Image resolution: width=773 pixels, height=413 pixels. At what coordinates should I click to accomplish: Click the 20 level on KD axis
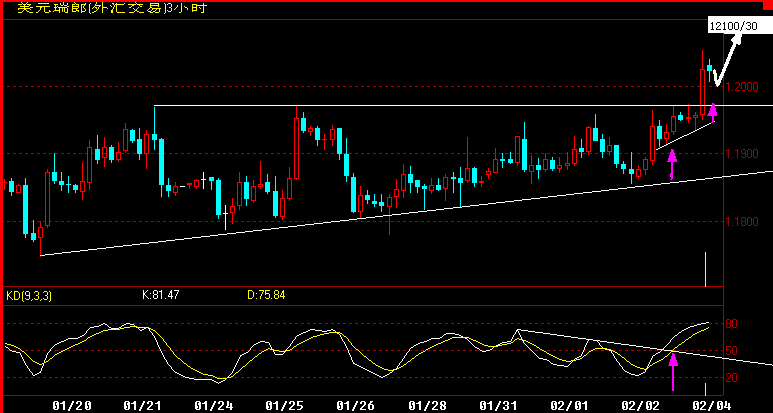733,379
